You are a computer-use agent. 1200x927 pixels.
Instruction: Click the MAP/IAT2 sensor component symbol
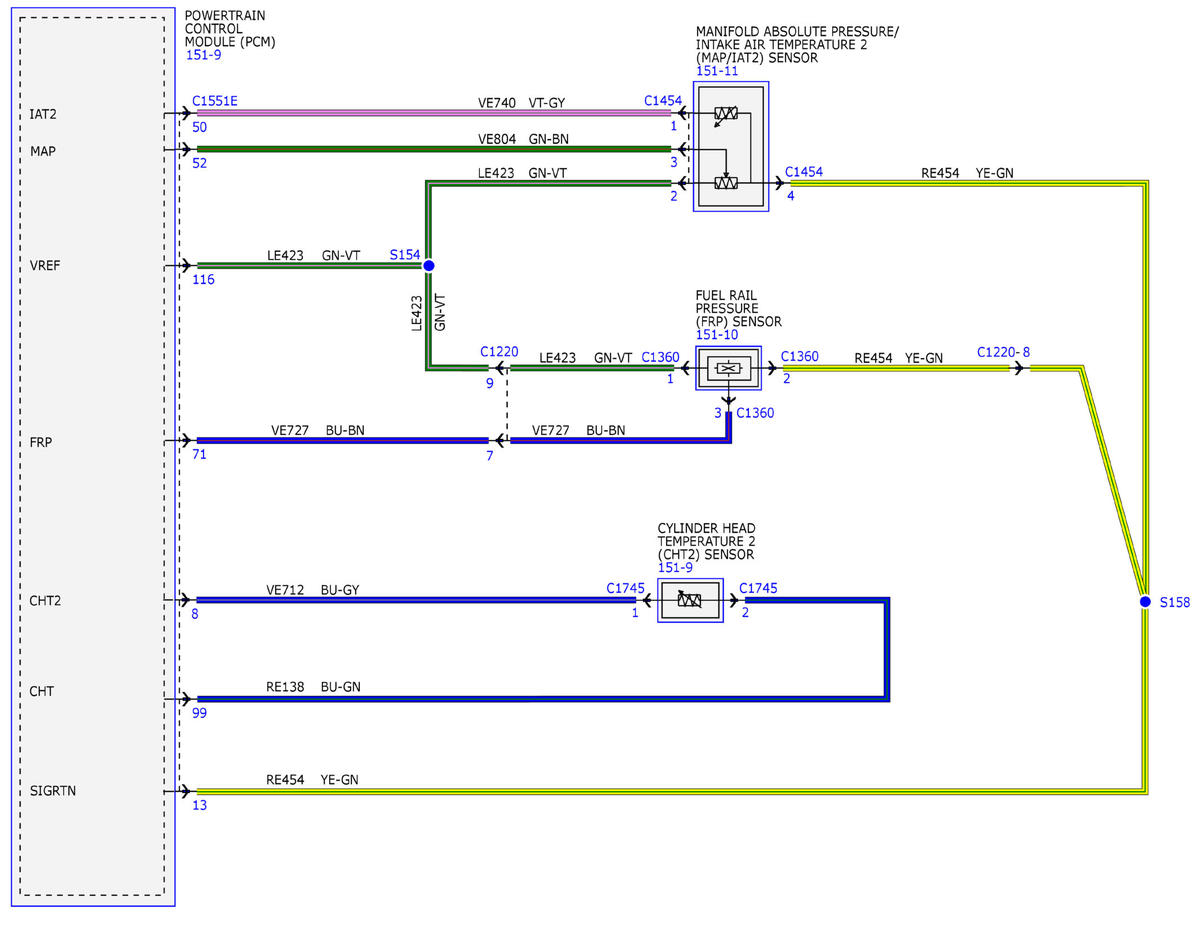pos(731,146)
